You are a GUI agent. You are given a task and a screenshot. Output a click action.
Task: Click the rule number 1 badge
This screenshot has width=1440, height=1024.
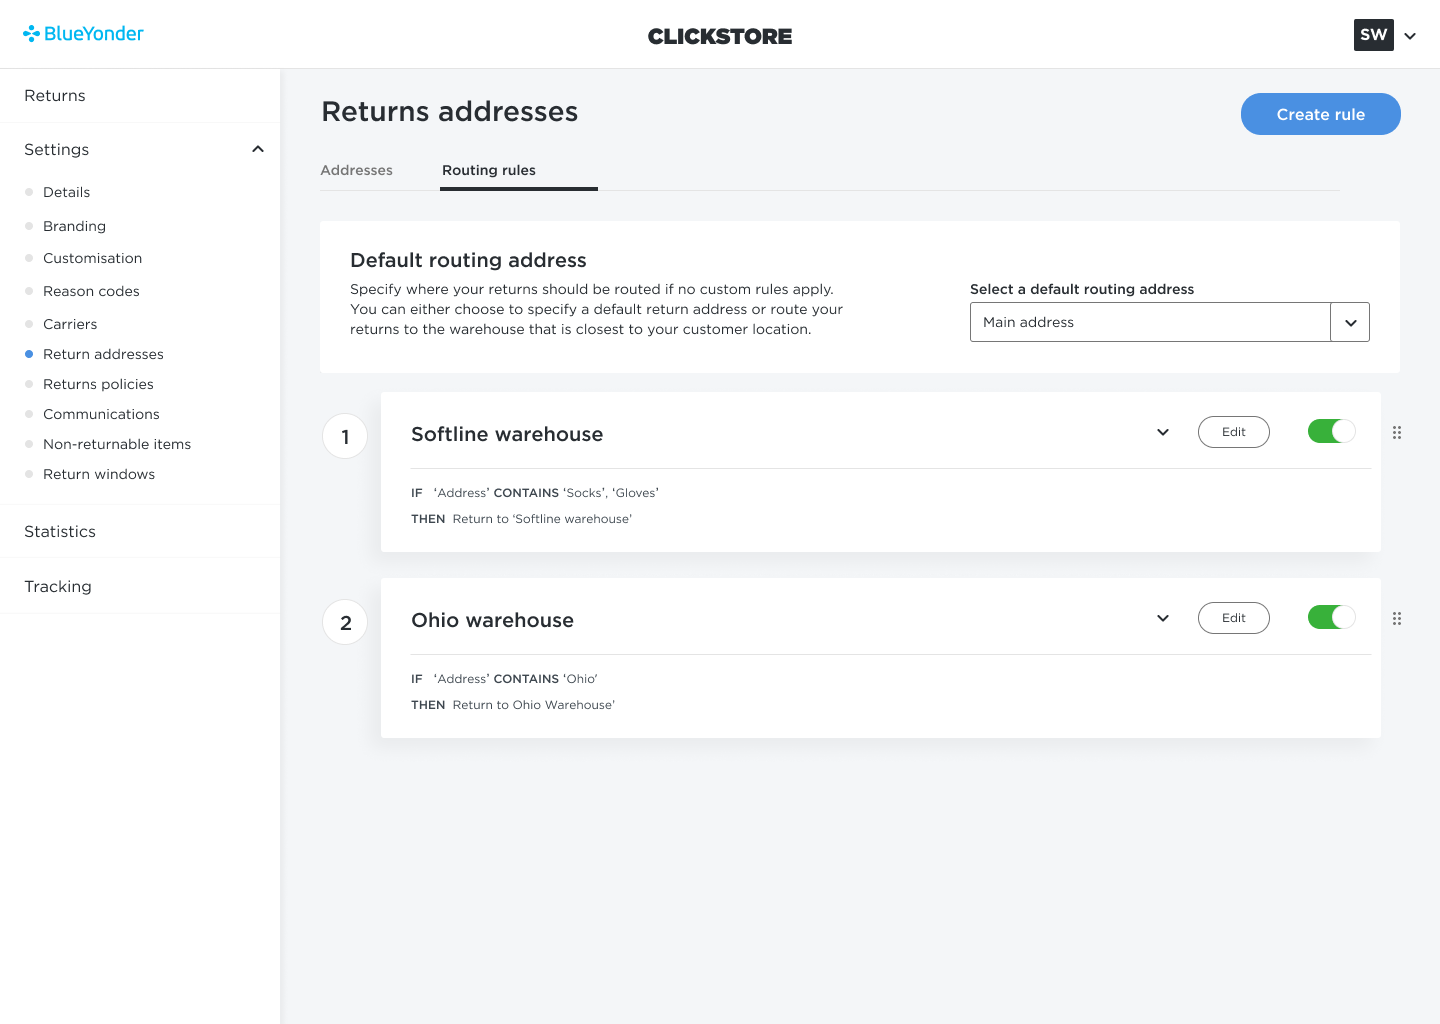click(345, 436)
